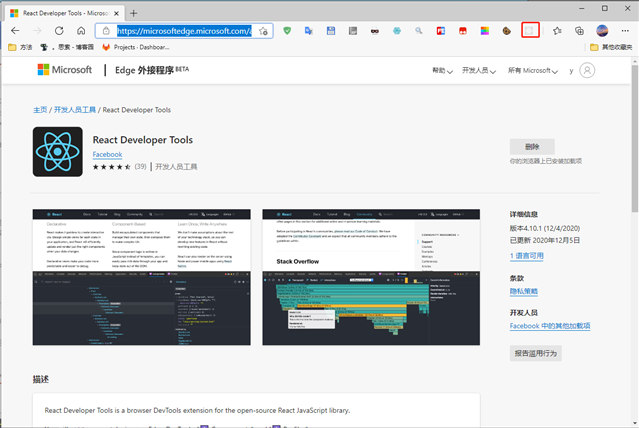Image resolution: width=639 pixels, height=428 pixels.
Task: Open a new tab with the plus button
Action: coord(133,13)
